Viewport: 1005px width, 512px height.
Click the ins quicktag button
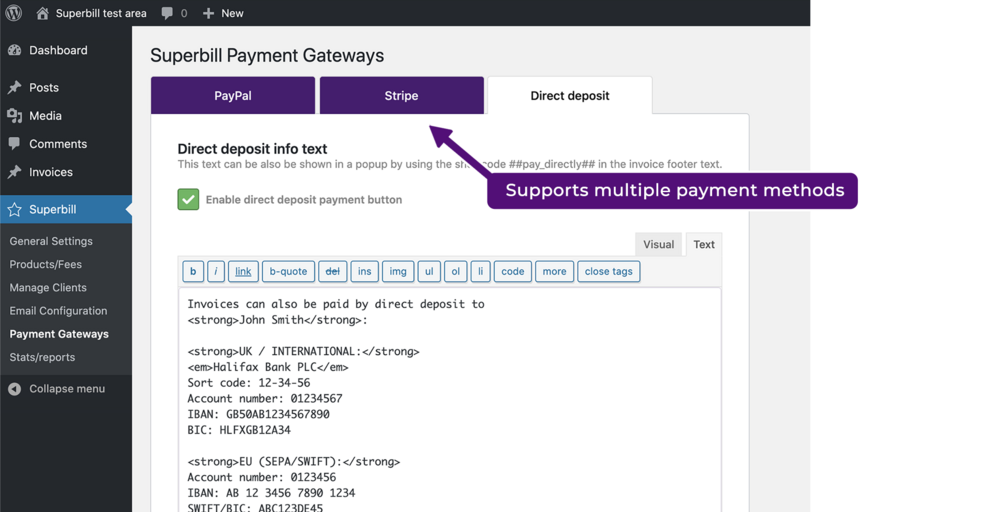tap(365, 271)
